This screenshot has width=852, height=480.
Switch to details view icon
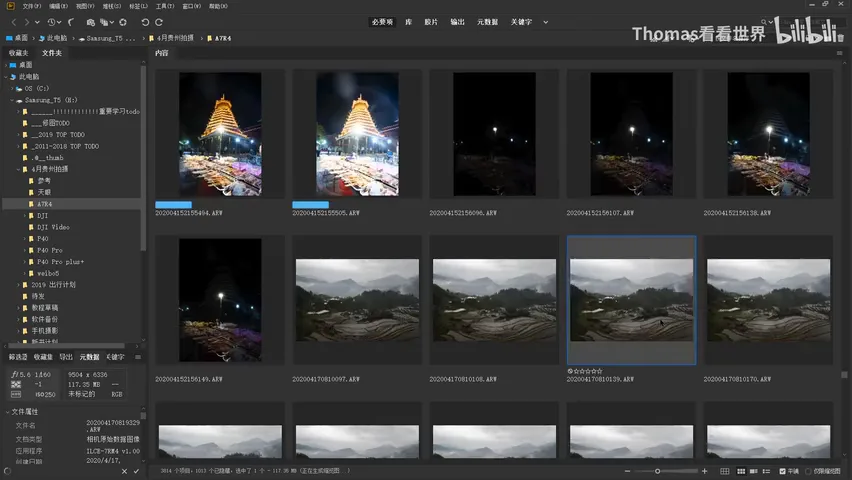(x=754, y=471)
